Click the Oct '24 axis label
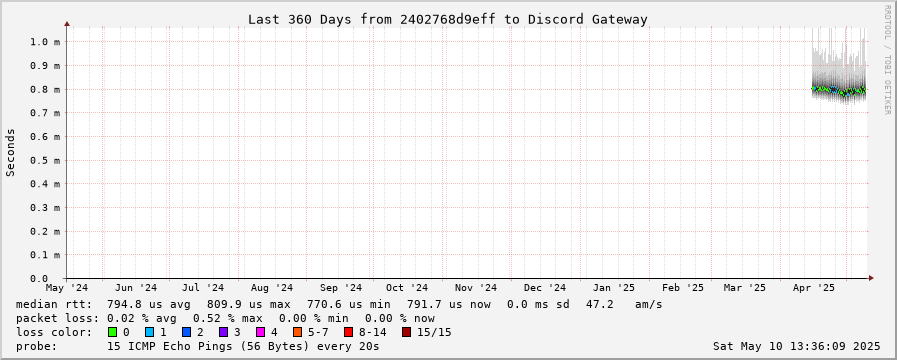The image size is (897, 360). point(407,288)
